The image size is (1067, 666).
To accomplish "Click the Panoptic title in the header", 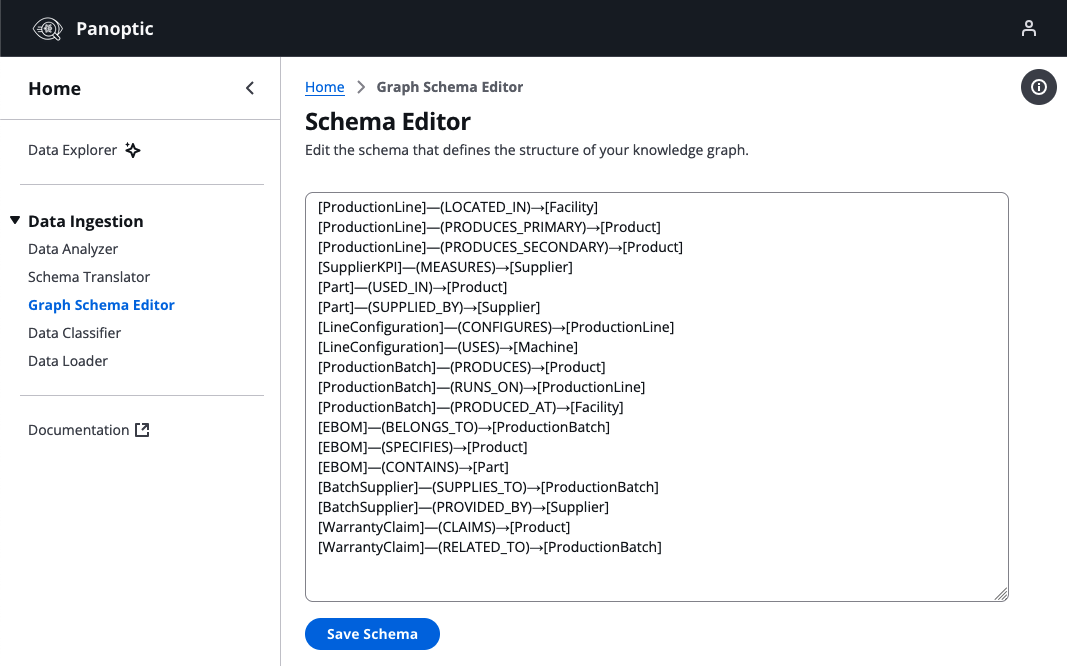I will click(x=115, y=28).
